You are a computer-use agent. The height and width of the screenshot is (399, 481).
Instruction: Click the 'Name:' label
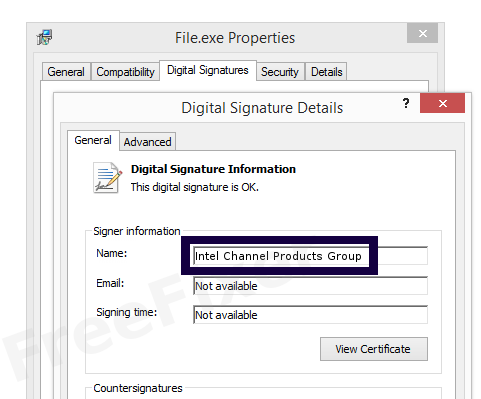(112, 253)
